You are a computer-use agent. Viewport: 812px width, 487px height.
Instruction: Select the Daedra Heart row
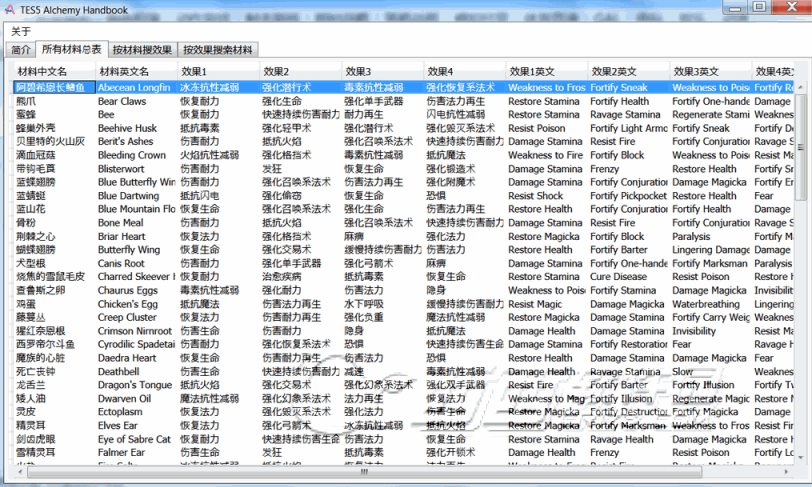[x=126, y=358]
